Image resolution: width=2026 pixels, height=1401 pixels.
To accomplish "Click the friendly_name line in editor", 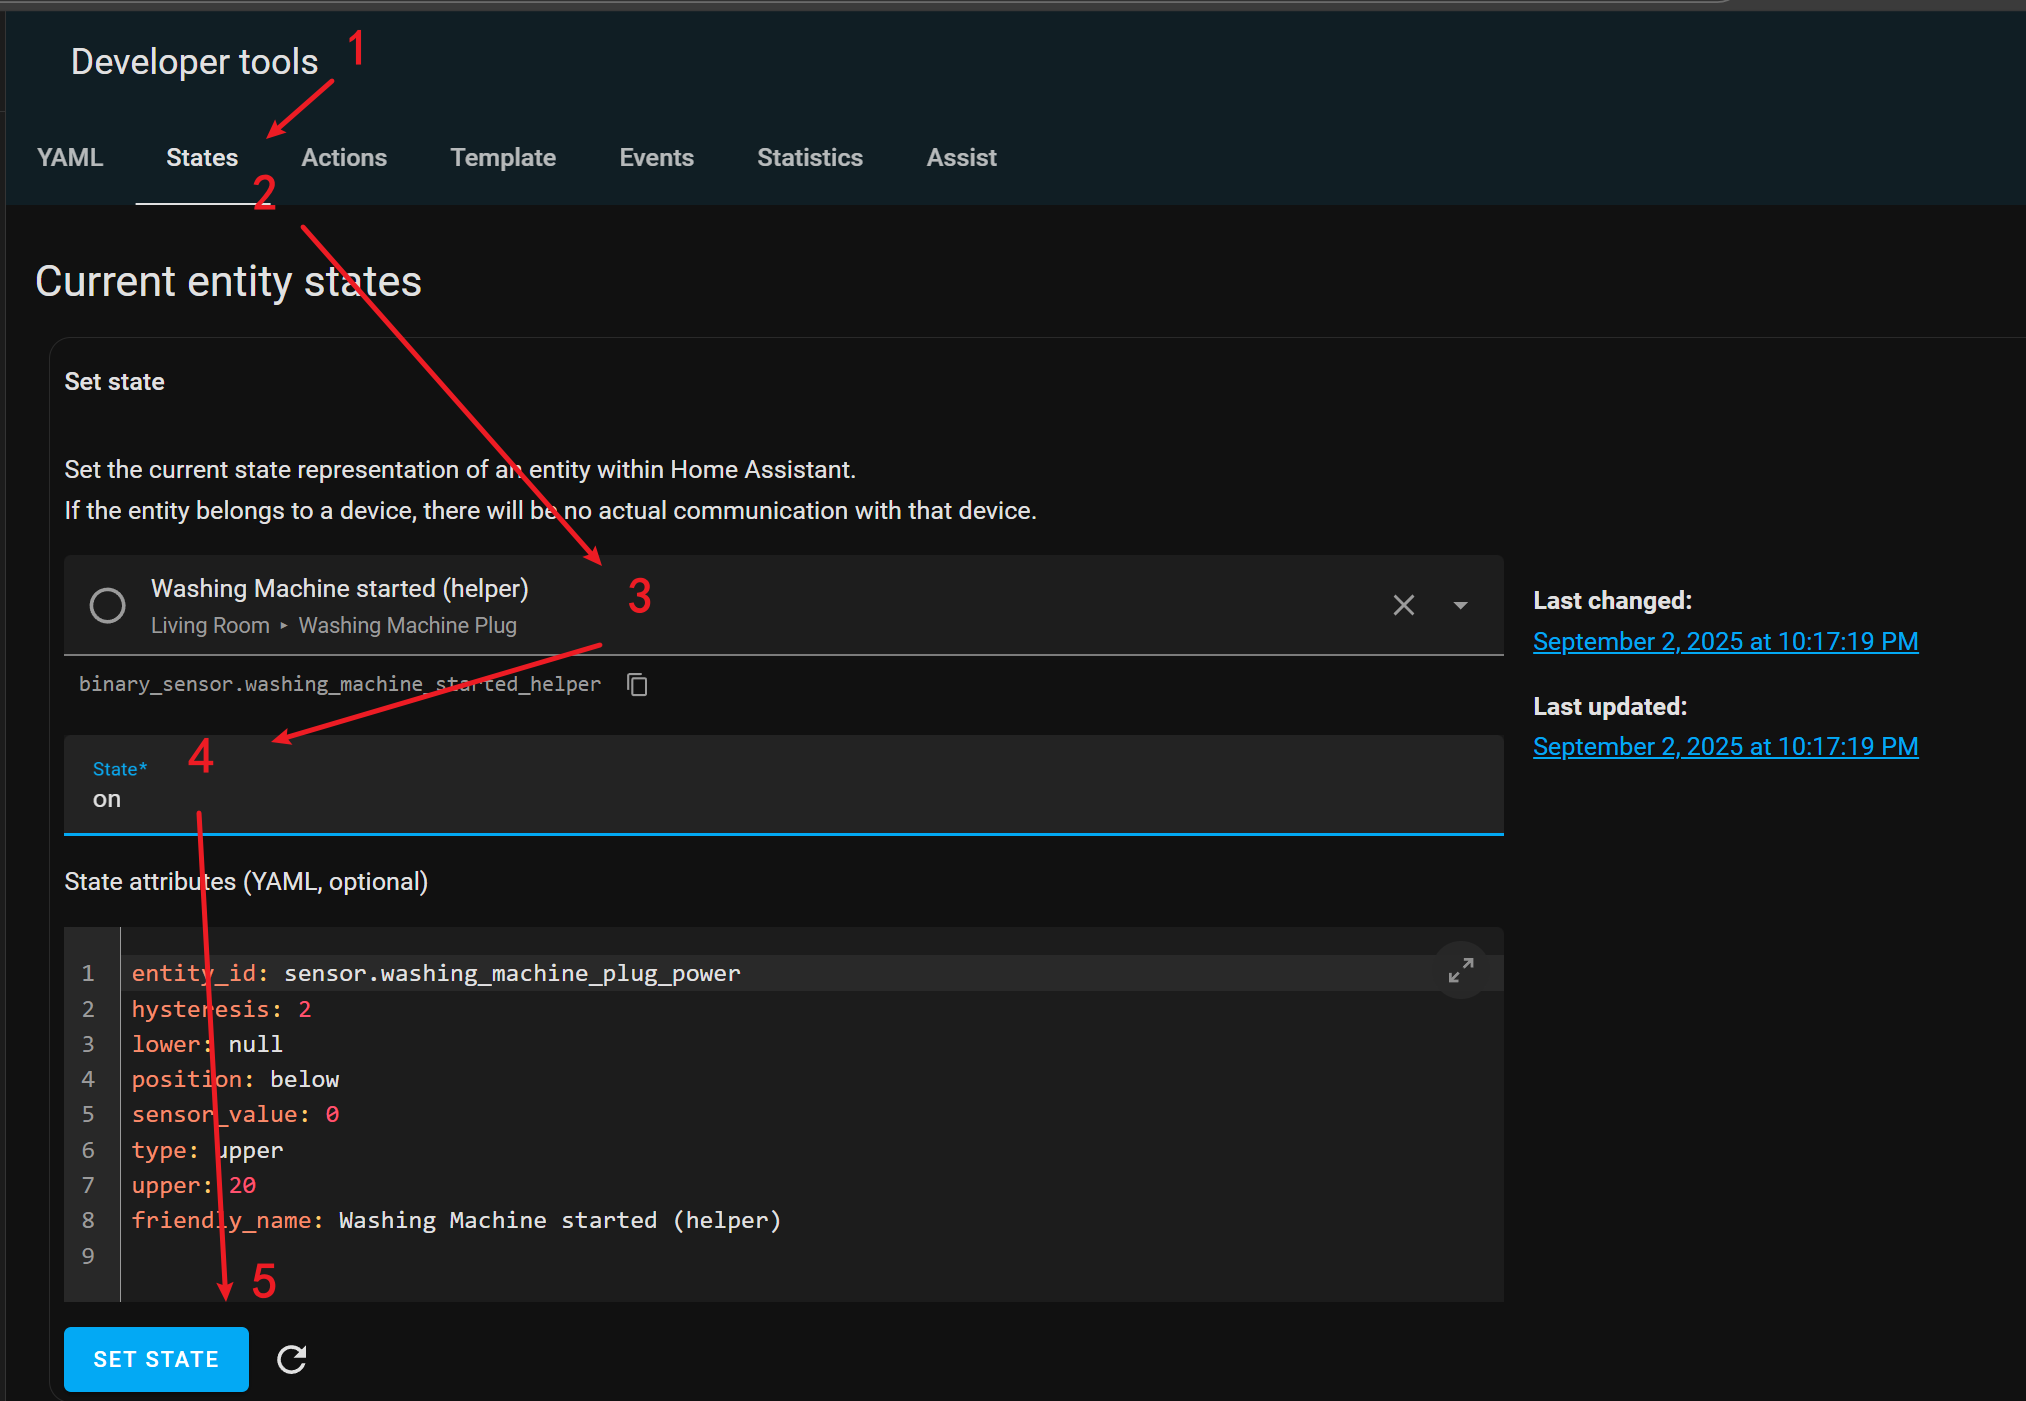I will click(x=456, y=1220).
